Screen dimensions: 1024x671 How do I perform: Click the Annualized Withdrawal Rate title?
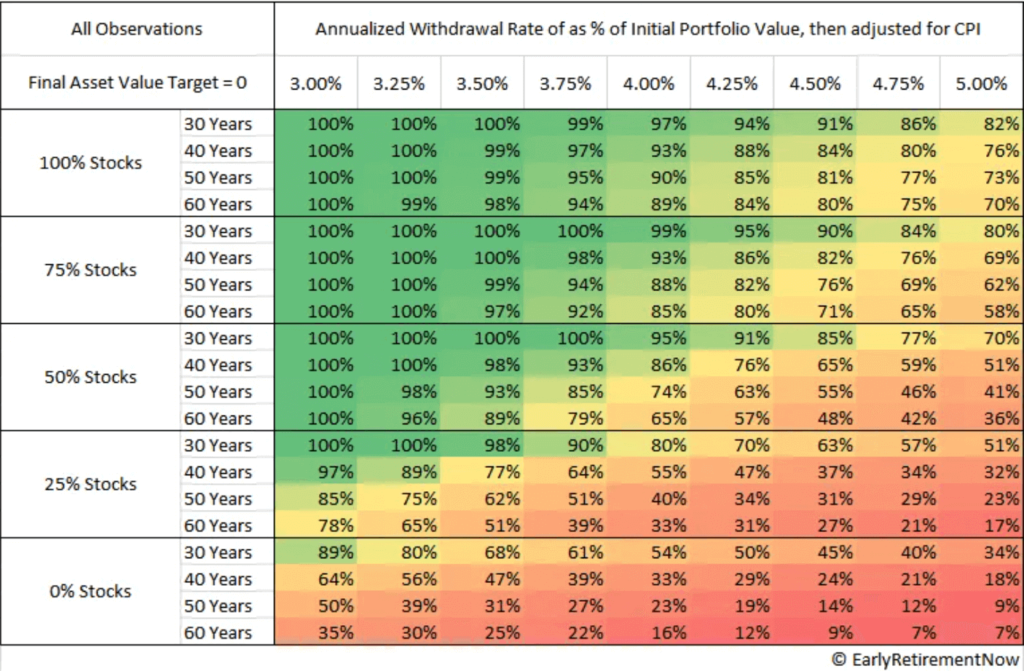coord(647,28)
